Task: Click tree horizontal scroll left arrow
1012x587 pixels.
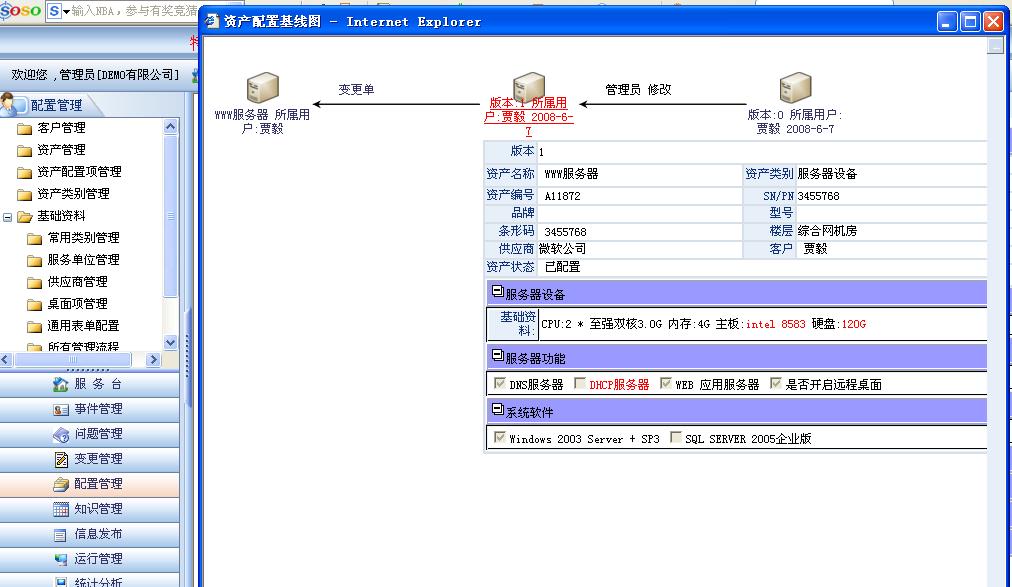Action: (x=6, y=360)
